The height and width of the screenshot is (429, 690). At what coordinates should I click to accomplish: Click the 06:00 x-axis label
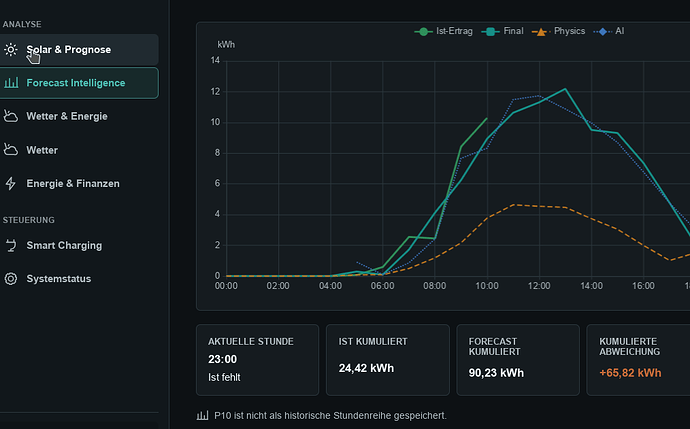pyautogui.click(x=382, y=286)
